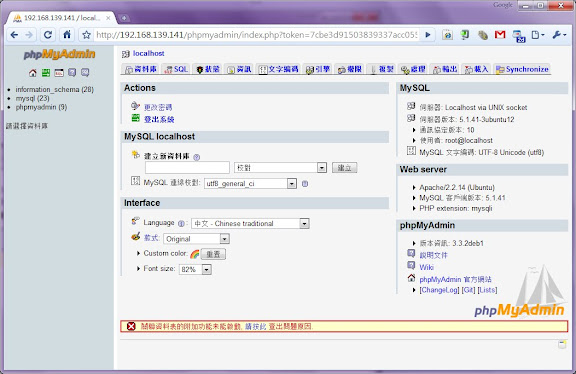Viewport: 576px width, 374px height.
Task: Open the phpMyAdmin 官方網站 link
Action: coord(456,279)
